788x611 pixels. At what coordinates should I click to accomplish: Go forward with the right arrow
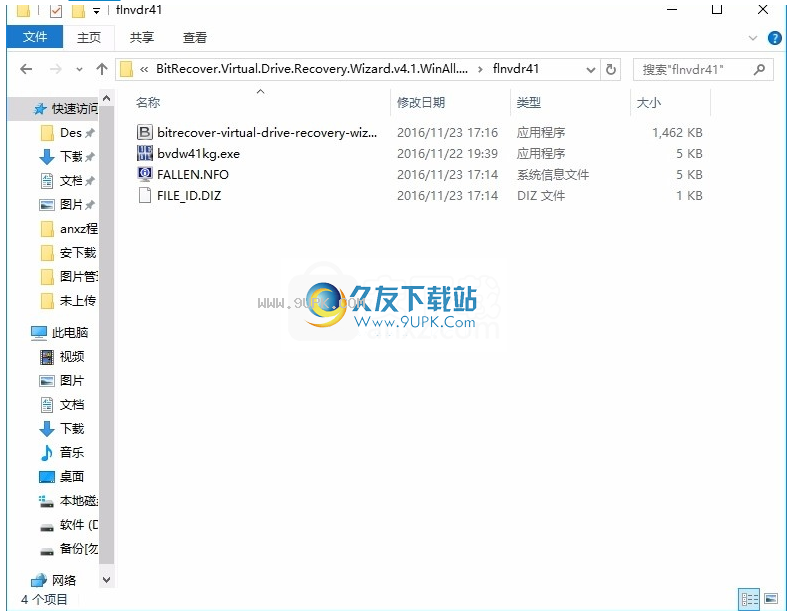coord(56,69)
